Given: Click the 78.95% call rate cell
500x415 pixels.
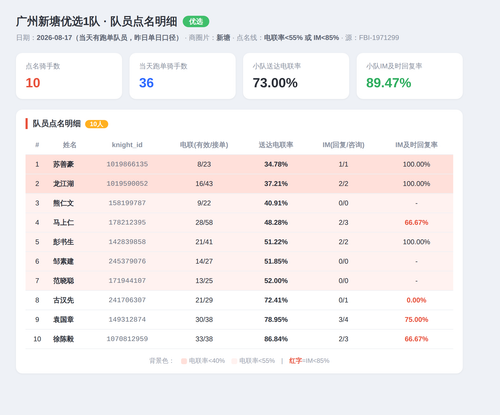Looking at the screenshot, I should pyautogui.click(x=276, y=319).
